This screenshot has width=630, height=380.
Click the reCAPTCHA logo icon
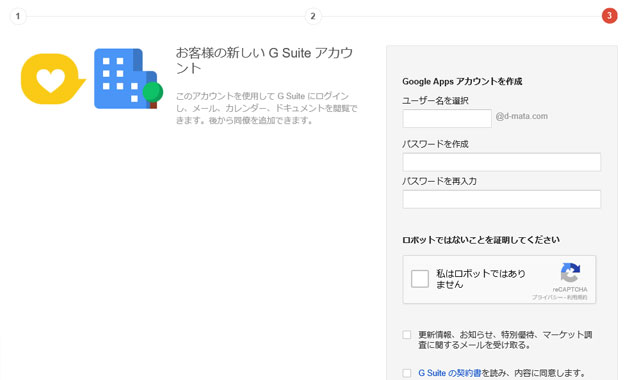571,273
